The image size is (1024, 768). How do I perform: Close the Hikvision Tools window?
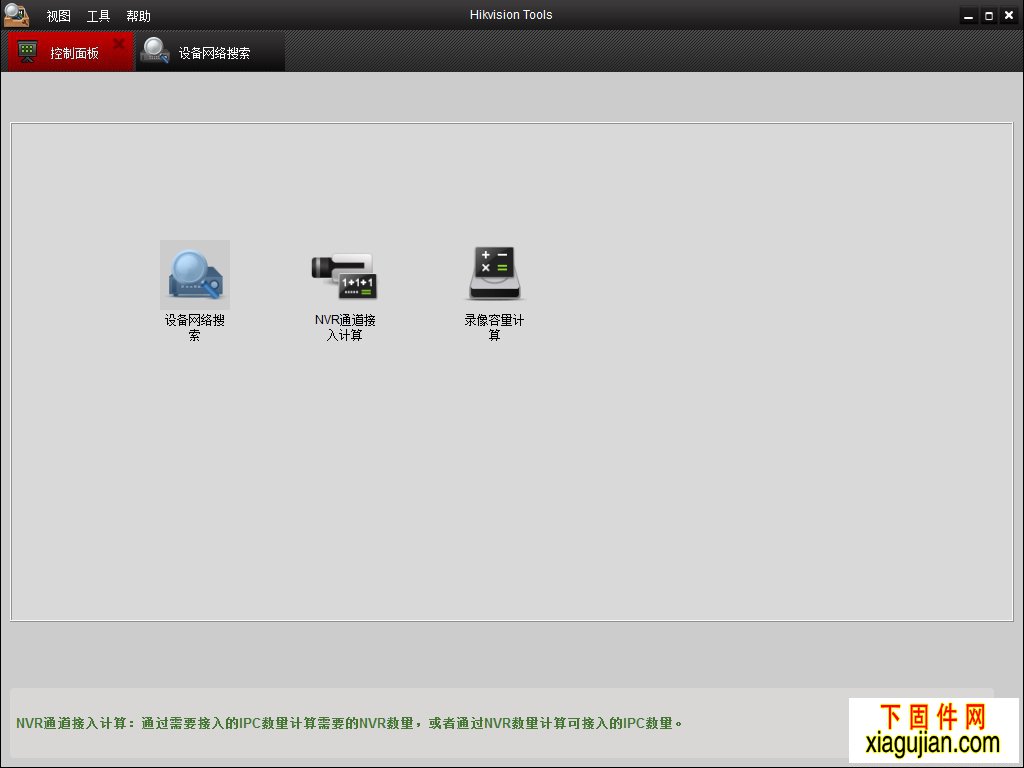(1009, 15)
